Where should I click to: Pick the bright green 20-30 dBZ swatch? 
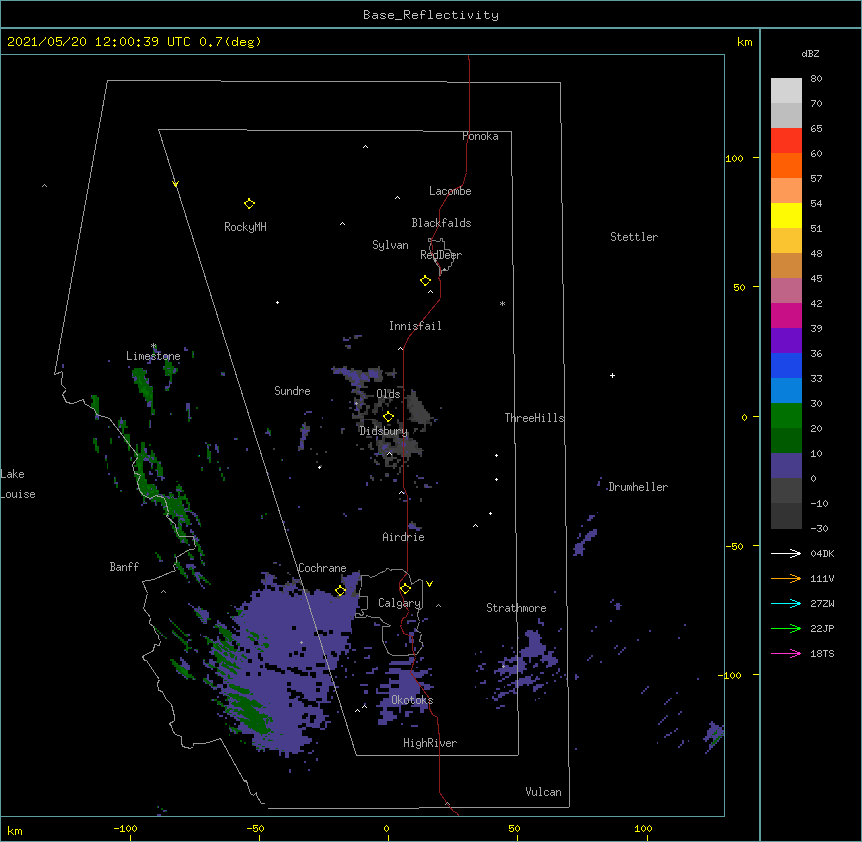tap(786, 416)
